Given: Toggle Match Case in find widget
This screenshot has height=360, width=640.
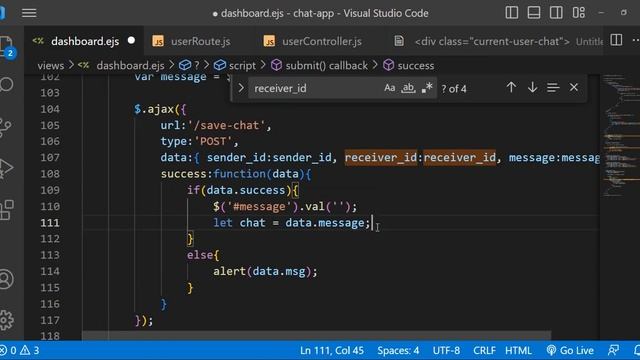Looking at the screenshot, I should click(389, 88).
